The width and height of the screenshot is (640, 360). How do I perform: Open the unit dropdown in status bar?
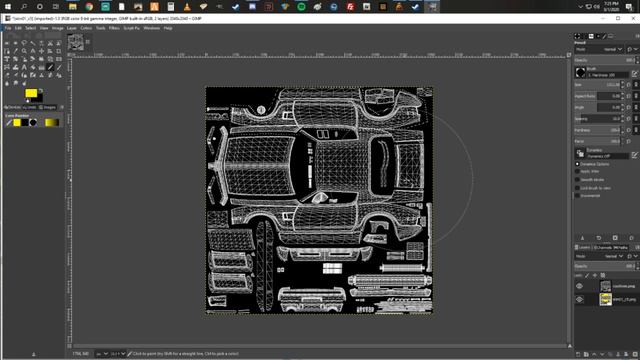pyautogui.click(x=102, y=353)
